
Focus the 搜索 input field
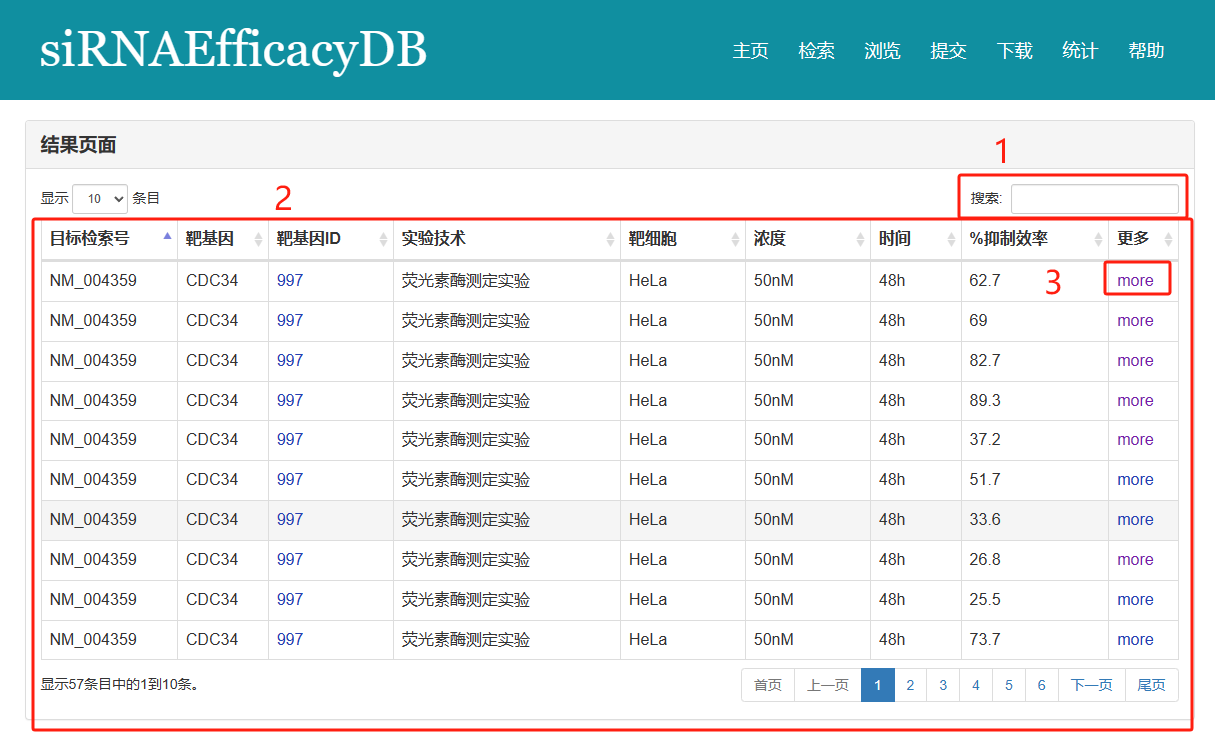click(1094, 199)
